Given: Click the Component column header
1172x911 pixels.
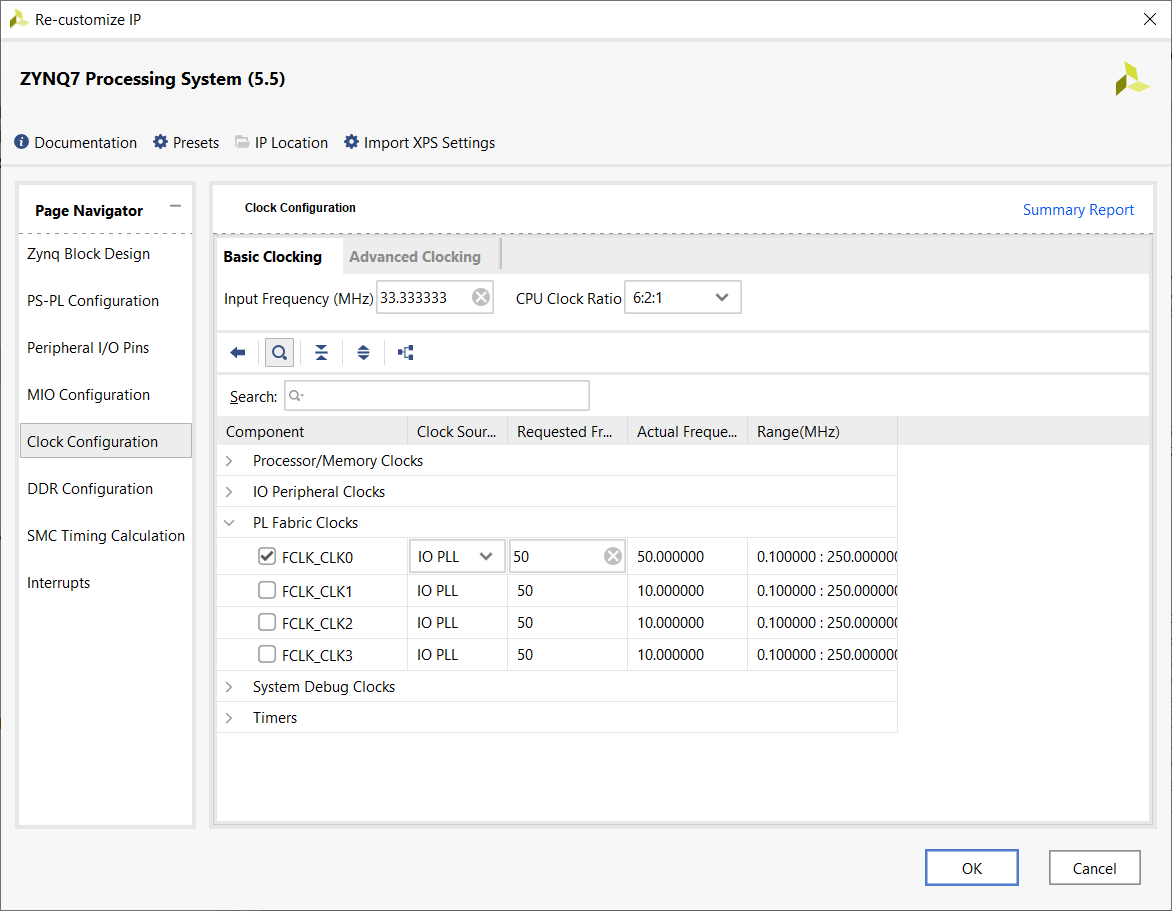Looking at the screenshot, I should click(312, 432).
